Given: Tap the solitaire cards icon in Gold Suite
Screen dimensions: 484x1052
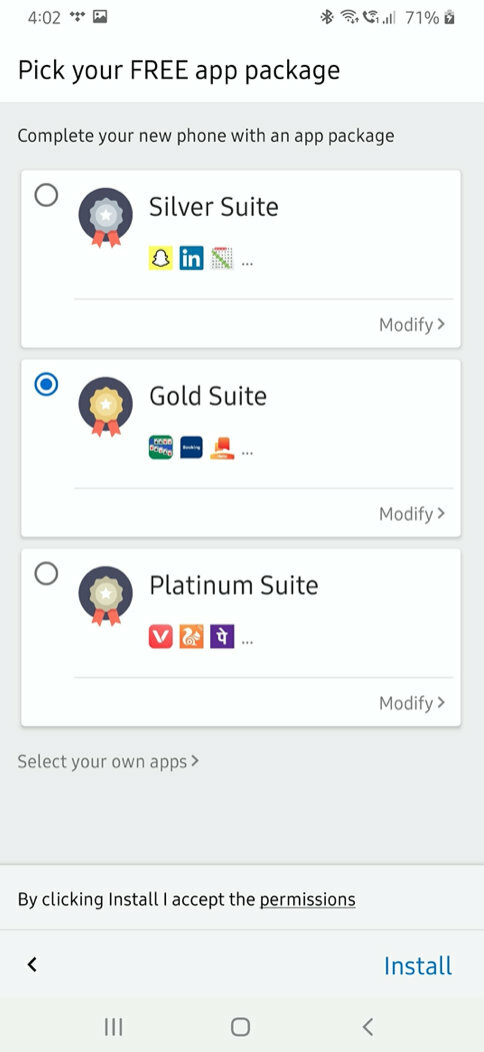Looking at the screenshot, I should pos(160,448).
